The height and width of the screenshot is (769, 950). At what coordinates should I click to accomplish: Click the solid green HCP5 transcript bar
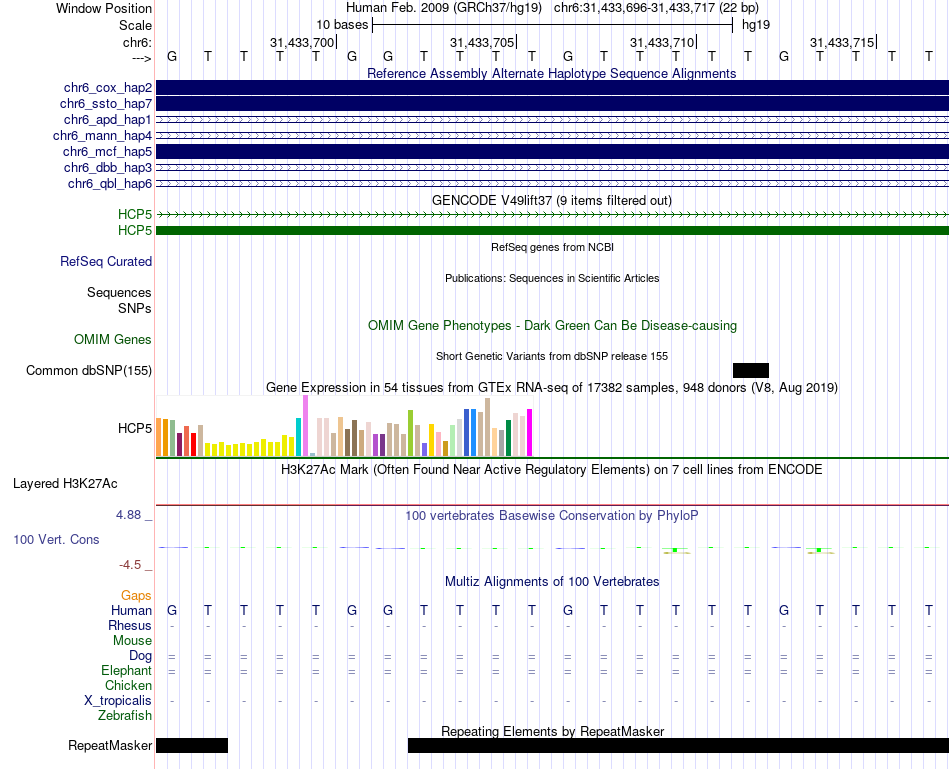[x=552, y=231]
